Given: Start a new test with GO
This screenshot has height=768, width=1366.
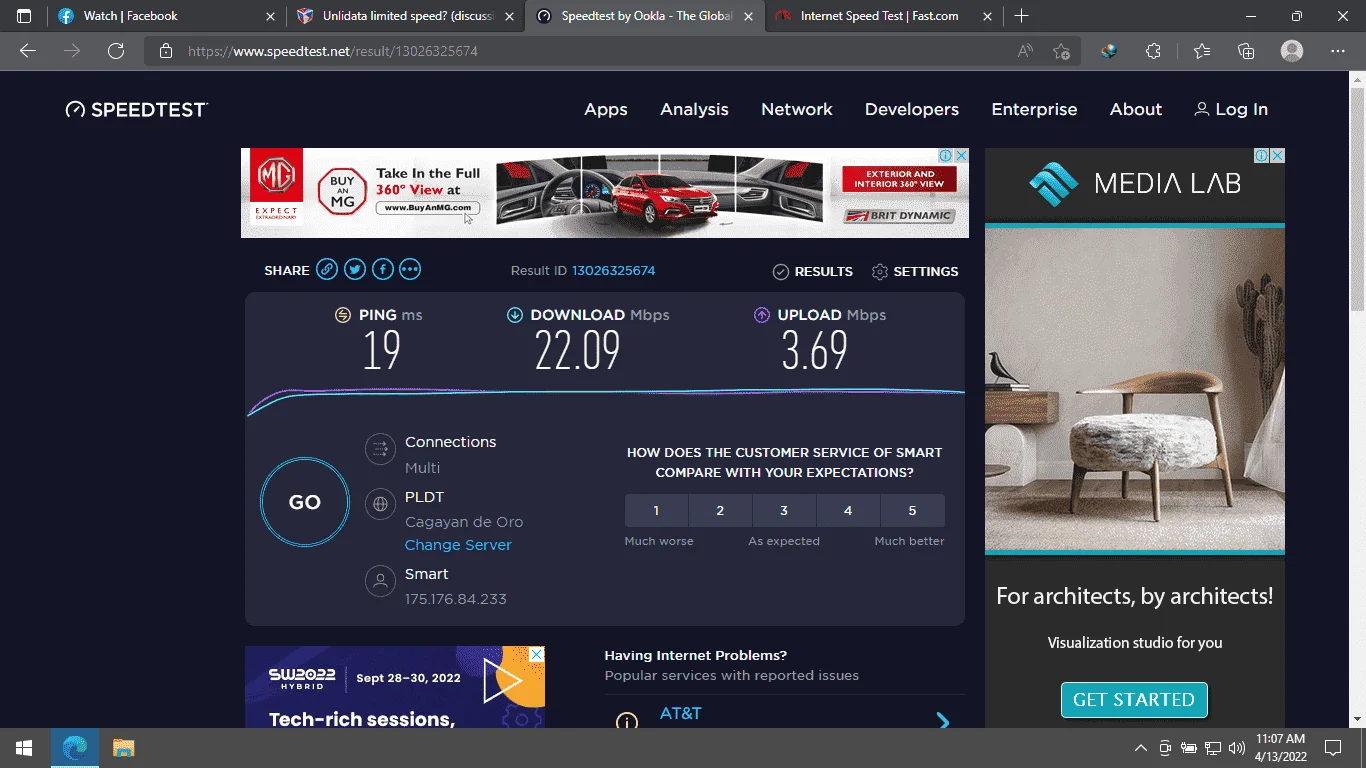Looking at the screenshot, I should [305, 503].
